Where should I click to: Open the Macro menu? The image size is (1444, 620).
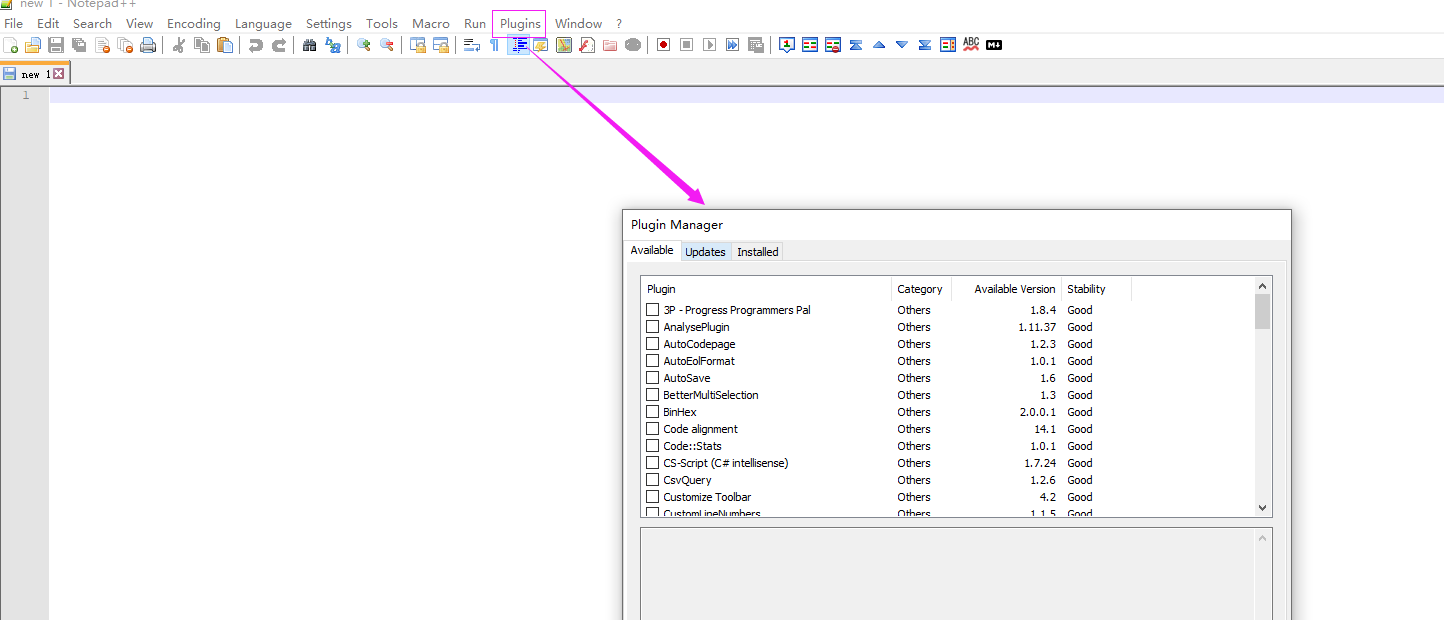431,23
